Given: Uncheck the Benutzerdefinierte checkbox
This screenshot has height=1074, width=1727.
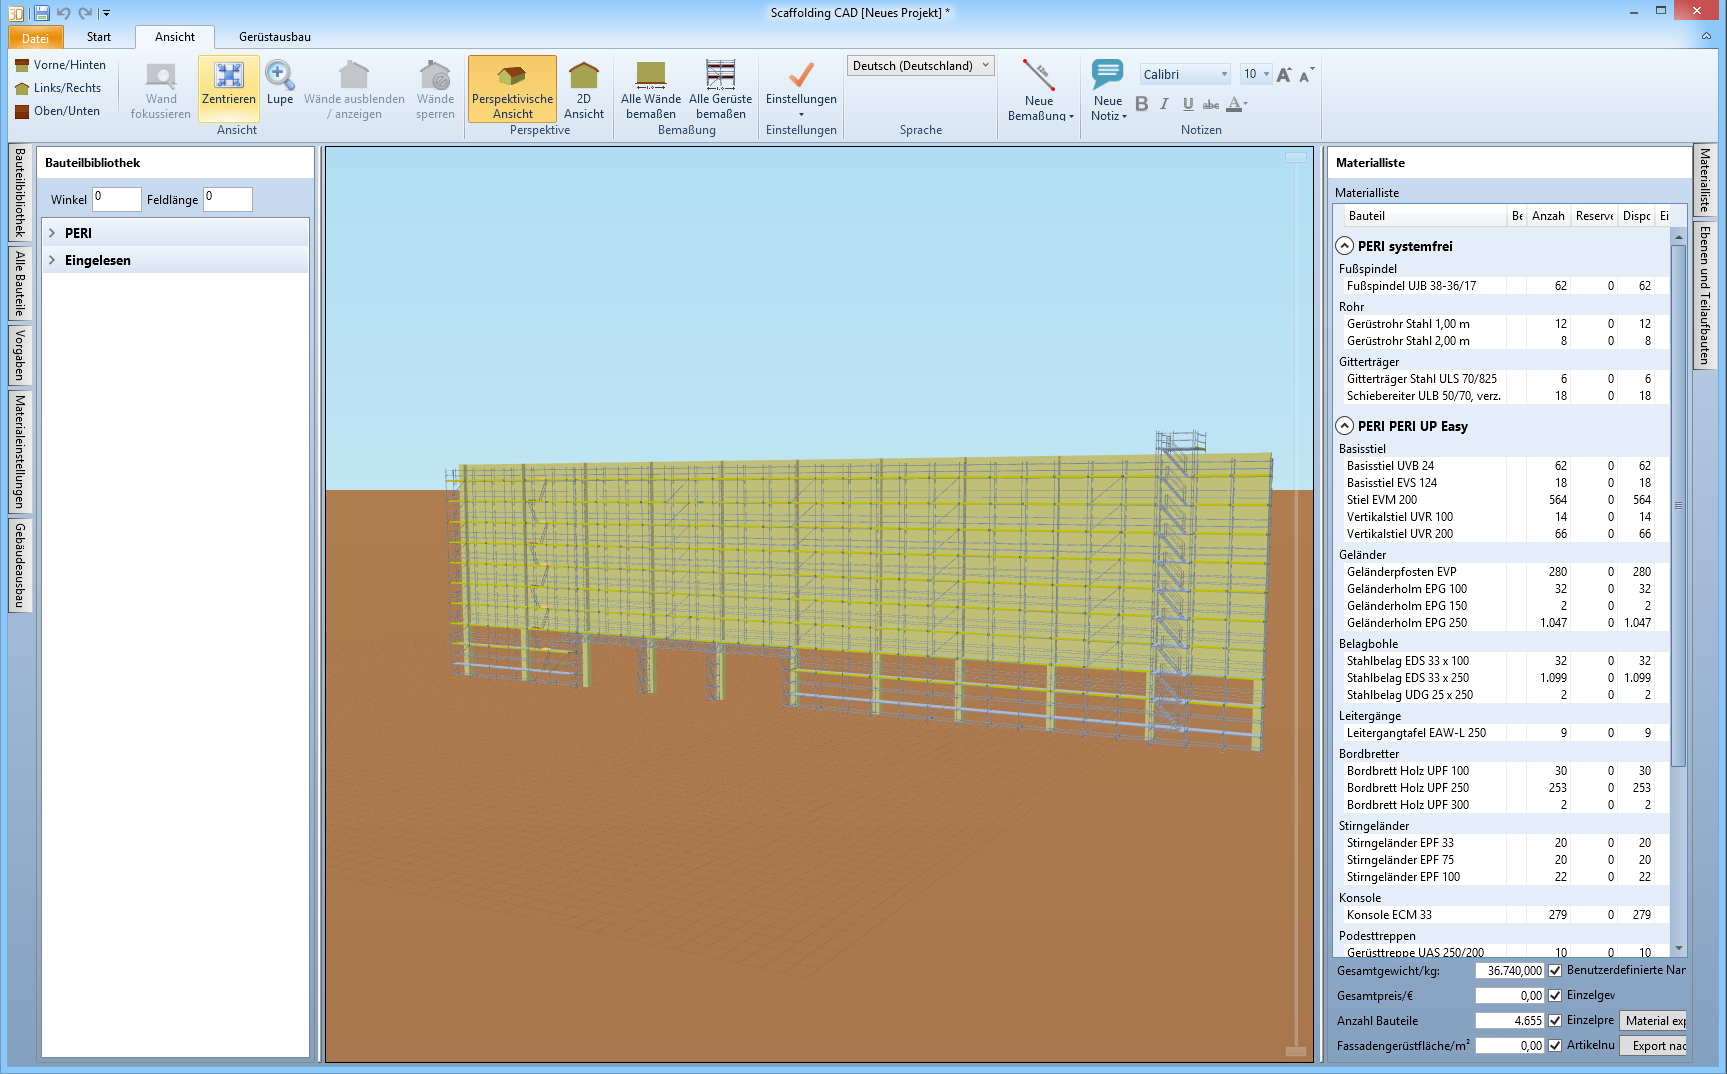Looking at the screenshot, I should pos(1555,970).
